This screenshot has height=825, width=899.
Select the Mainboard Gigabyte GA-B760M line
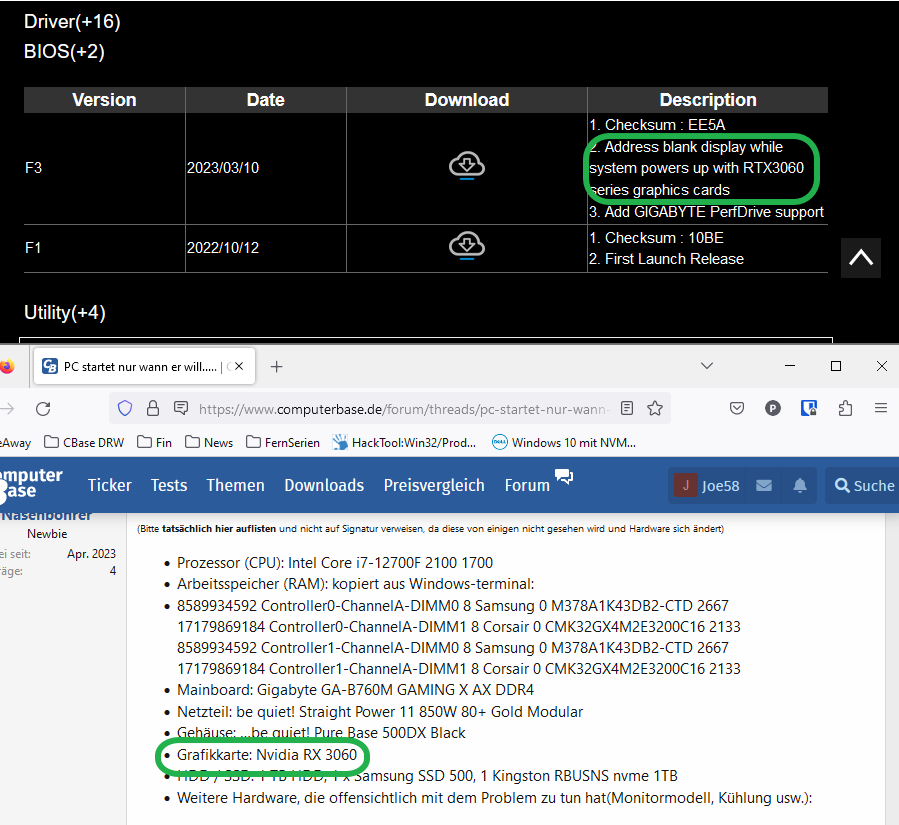pyautogui.click(x=355, y=690)
